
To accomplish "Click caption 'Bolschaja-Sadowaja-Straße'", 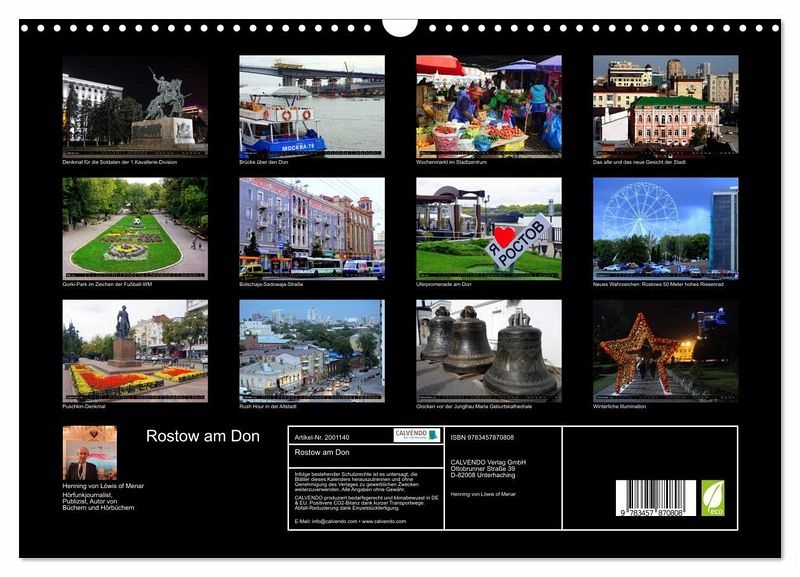I will point(271,285).
